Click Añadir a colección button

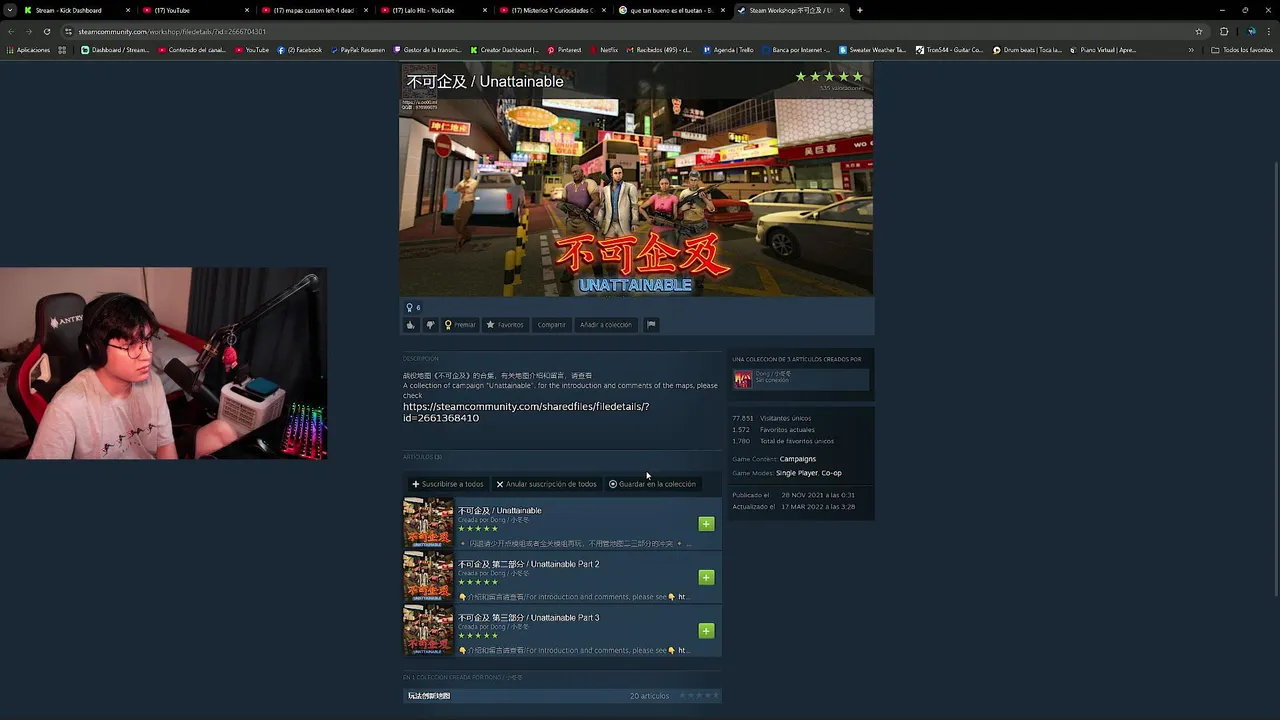coord(606,325)
